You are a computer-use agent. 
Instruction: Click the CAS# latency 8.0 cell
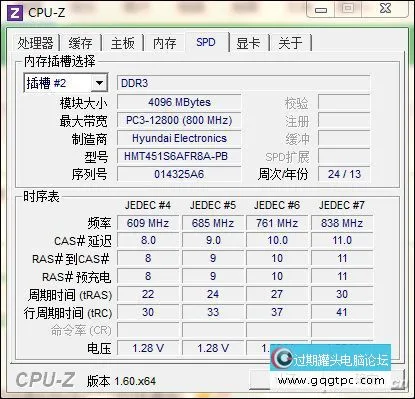point(148,240)
